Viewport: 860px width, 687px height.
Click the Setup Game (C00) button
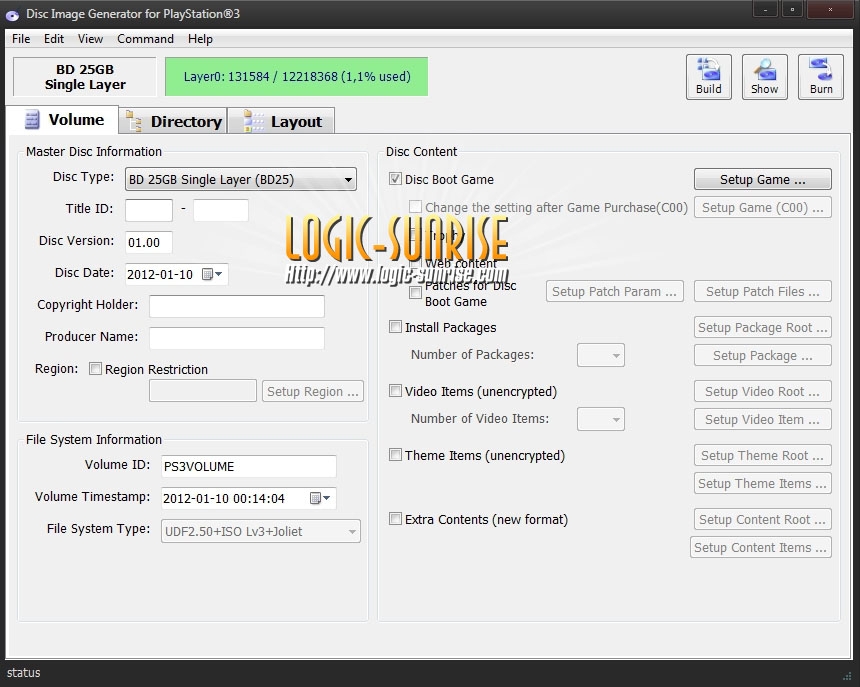763,208
